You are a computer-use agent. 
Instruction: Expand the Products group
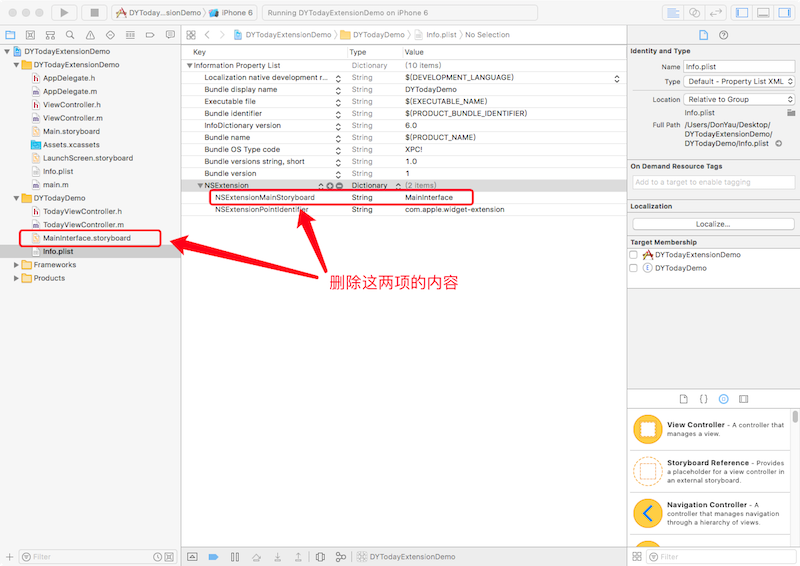pos(16,278)
